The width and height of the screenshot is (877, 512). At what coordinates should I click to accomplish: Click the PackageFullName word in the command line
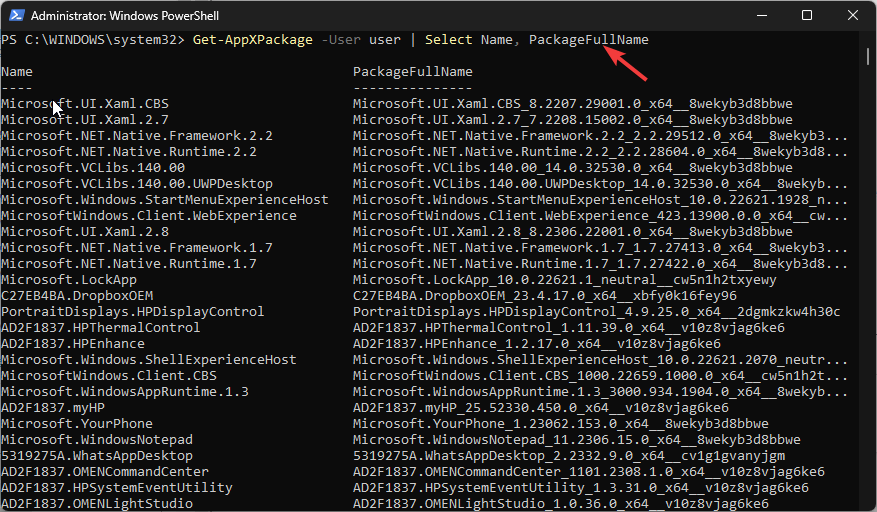click(589, 40)
